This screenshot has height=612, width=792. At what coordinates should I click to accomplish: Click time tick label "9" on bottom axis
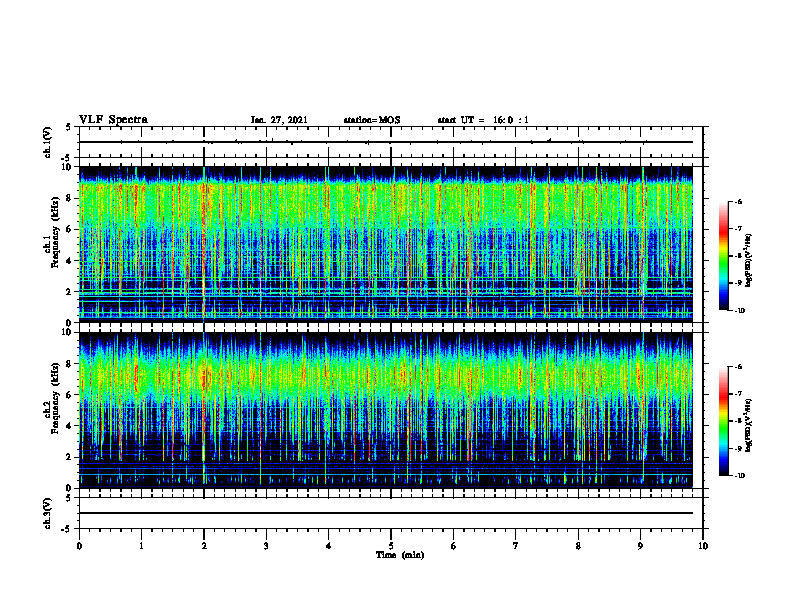click(640, 546)
